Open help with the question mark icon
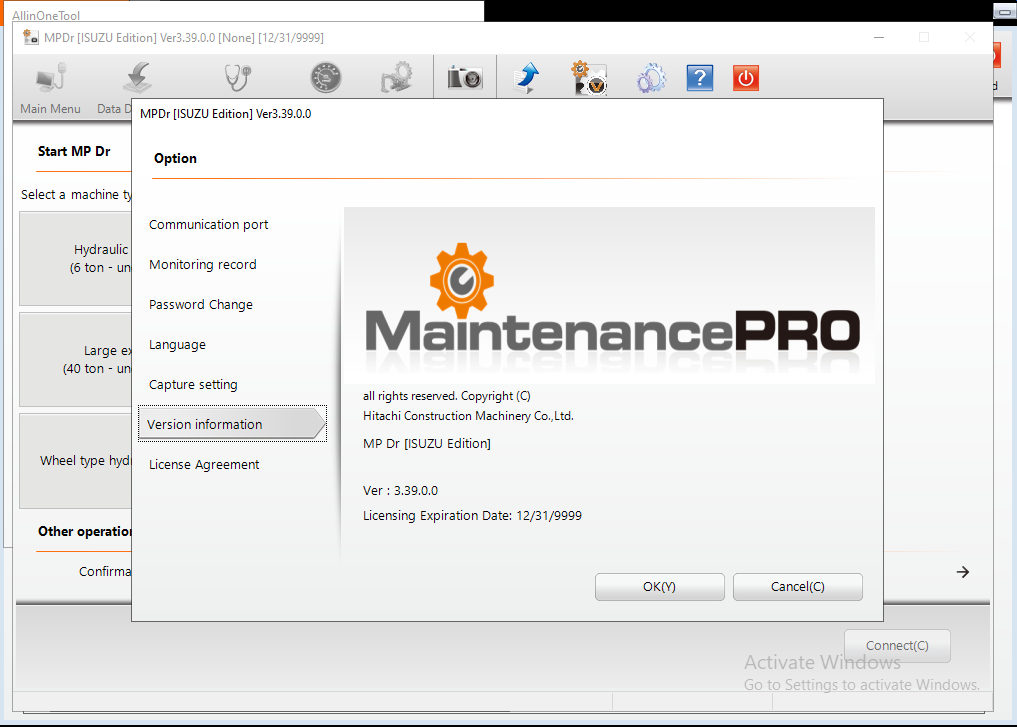The width and height of the screenshot is (1017, 727). tap(700, 78)
